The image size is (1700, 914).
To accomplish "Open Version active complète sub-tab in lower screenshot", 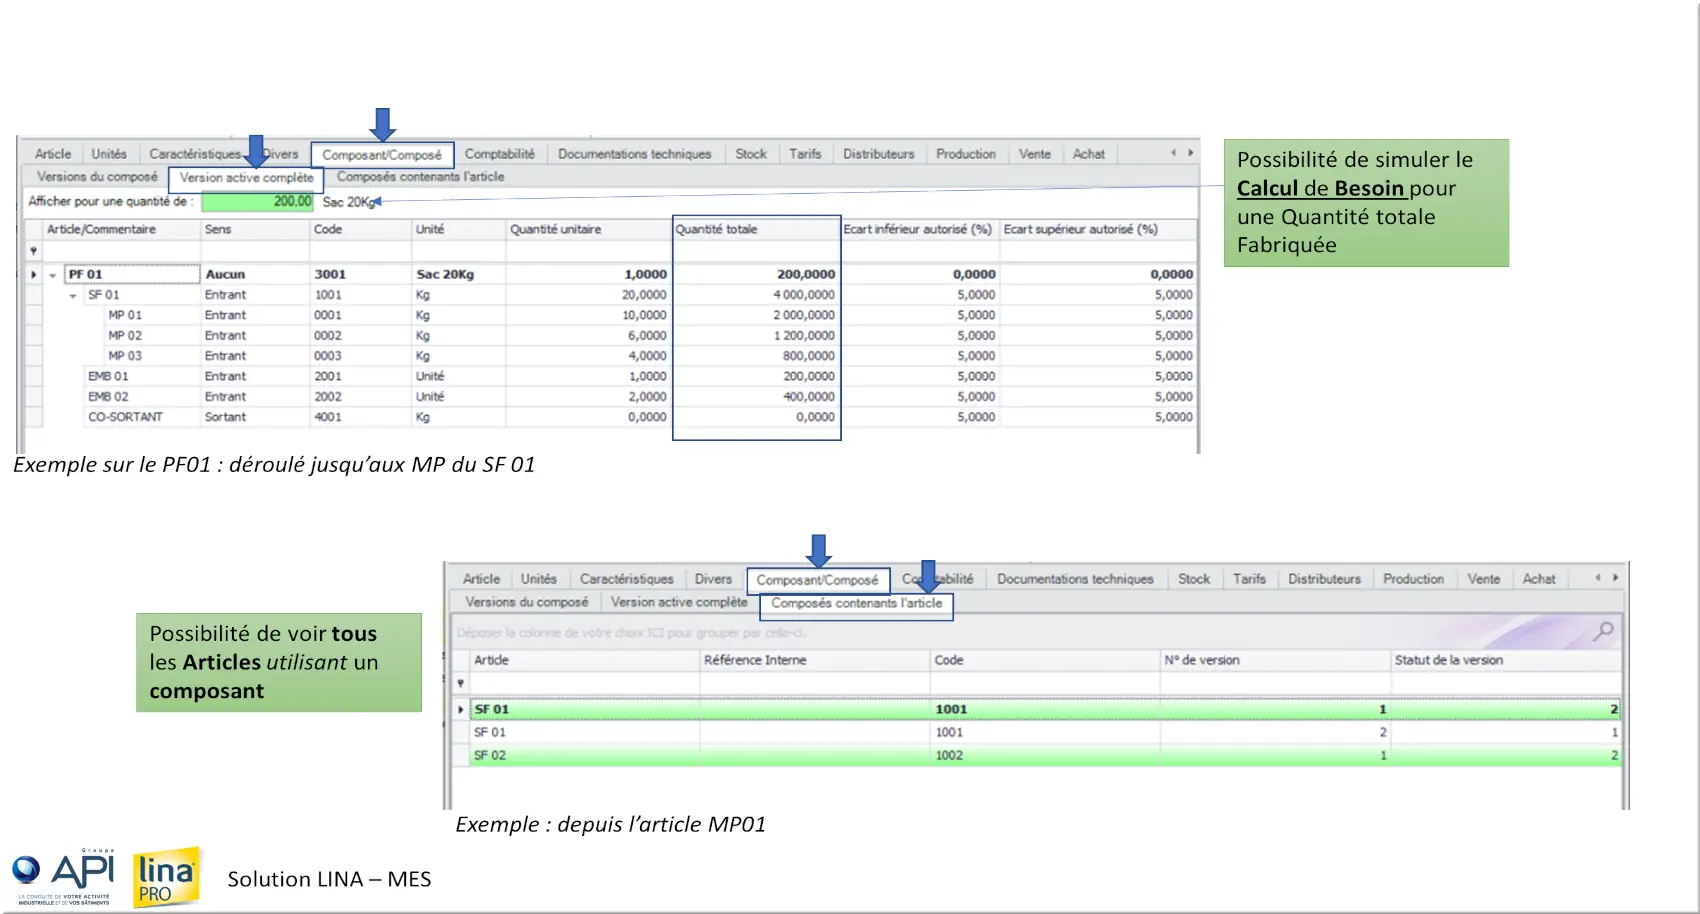I will coord(679,602).
